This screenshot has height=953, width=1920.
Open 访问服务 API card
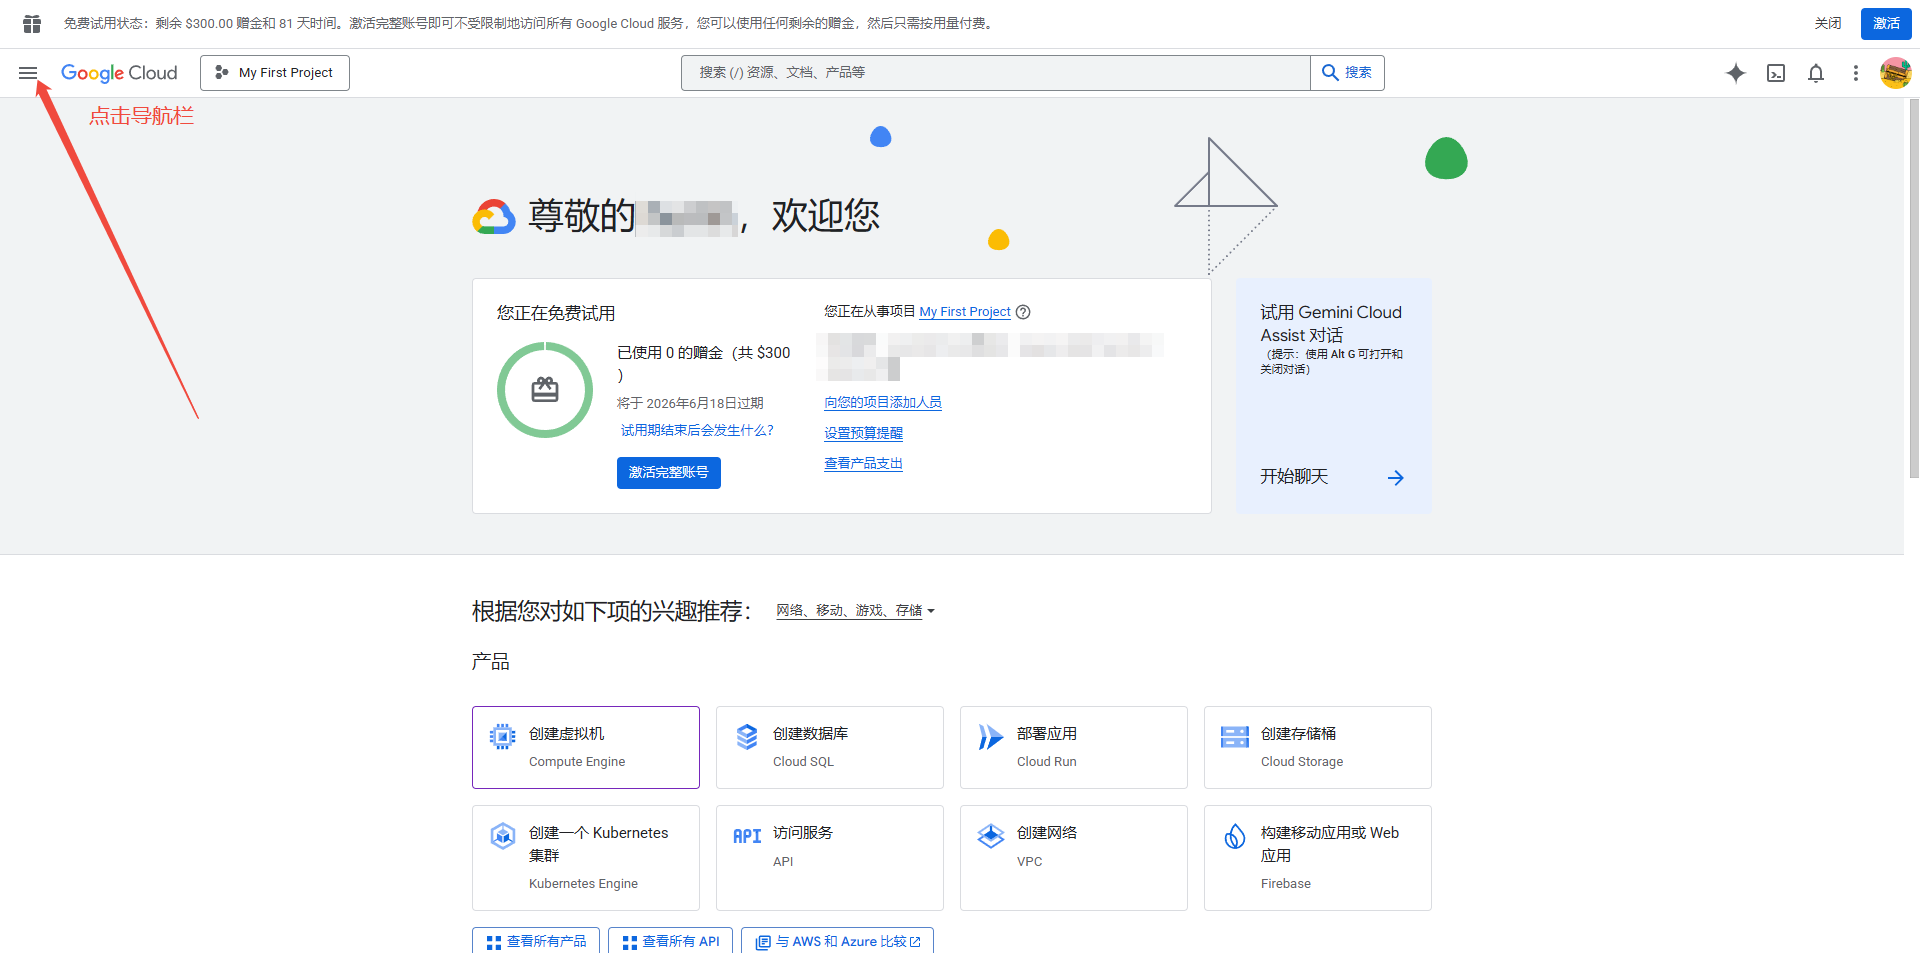click(x=830, y=858)
